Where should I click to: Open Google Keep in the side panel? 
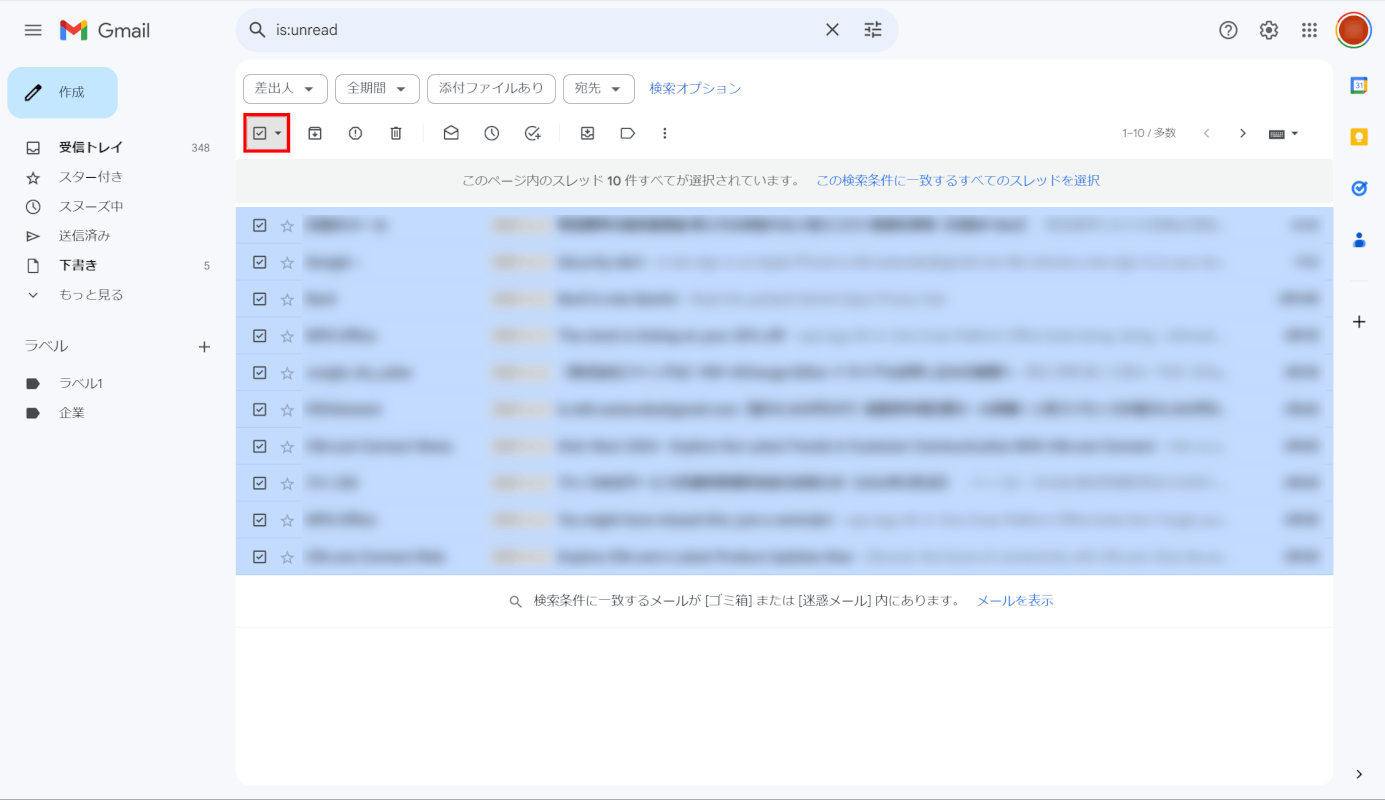click(1359, 137)
